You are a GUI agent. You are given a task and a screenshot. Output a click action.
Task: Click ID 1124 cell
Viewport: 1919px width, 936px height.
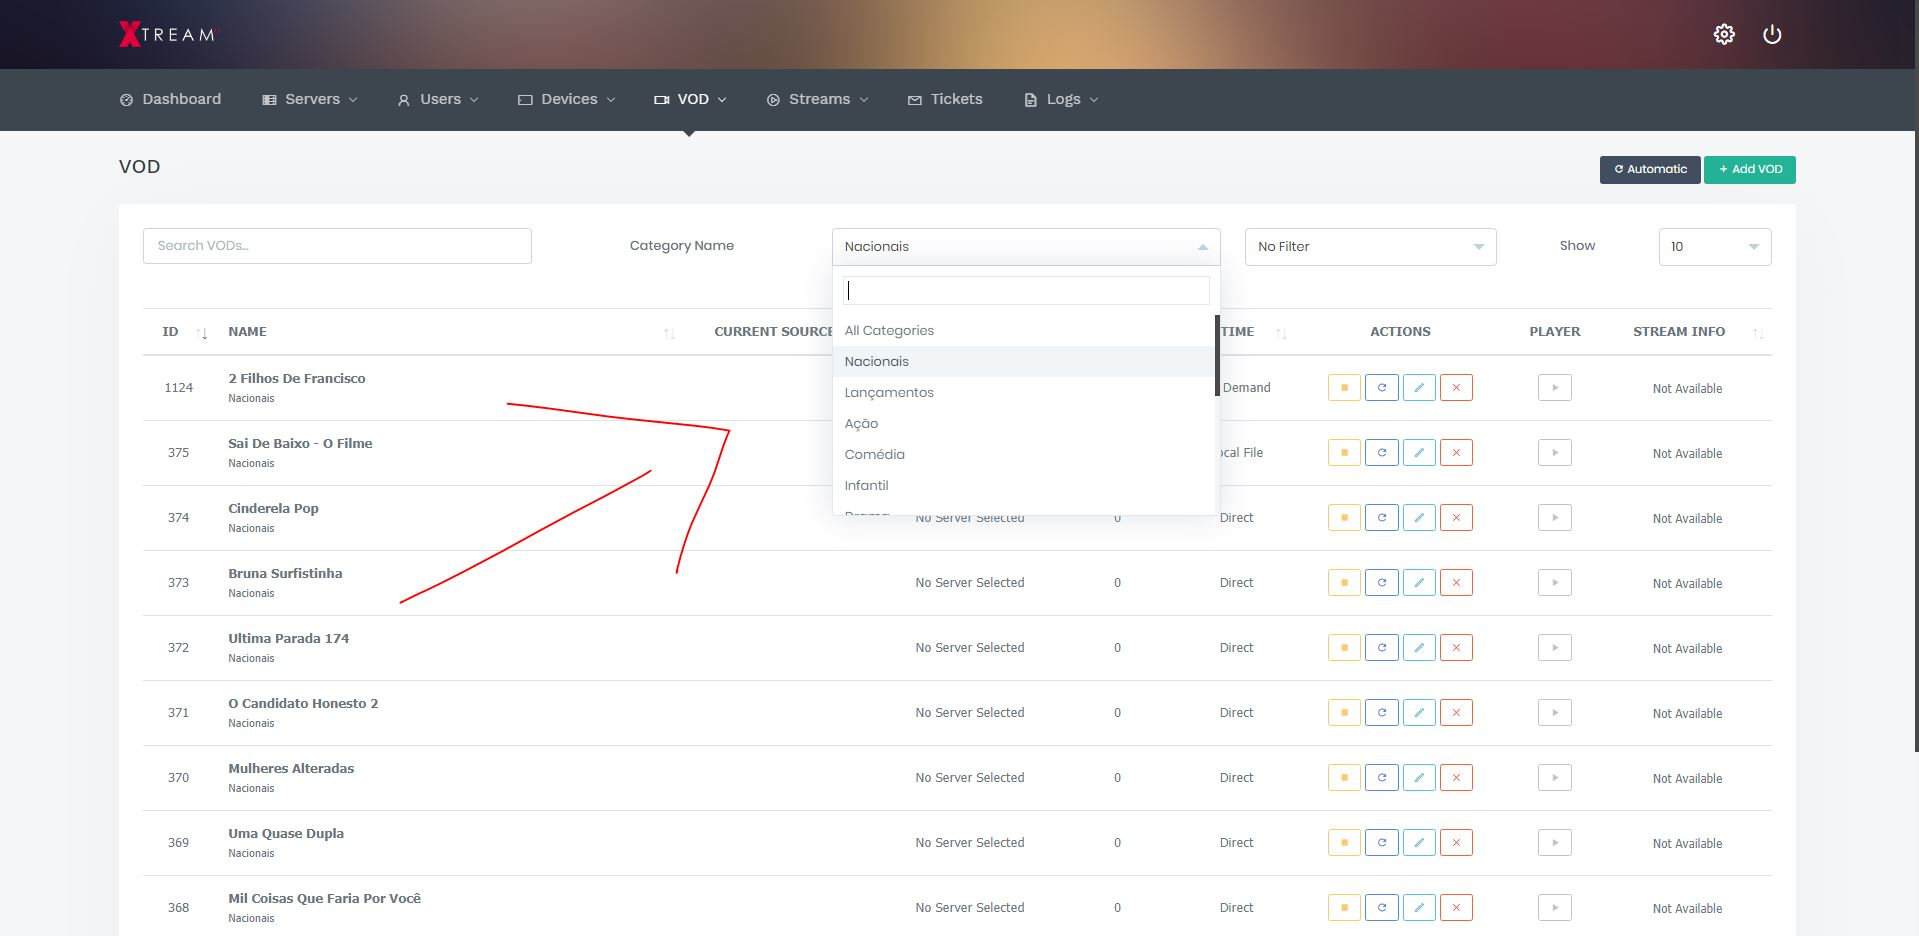(178, 388)
